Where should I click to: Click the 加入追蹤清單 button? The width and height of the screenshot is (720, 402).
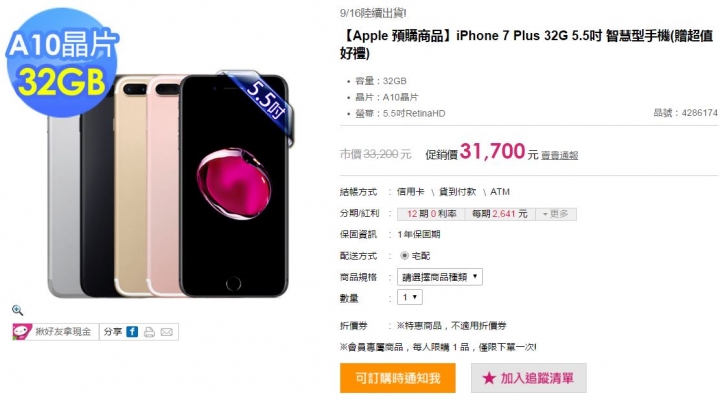(x=529, y=378)
